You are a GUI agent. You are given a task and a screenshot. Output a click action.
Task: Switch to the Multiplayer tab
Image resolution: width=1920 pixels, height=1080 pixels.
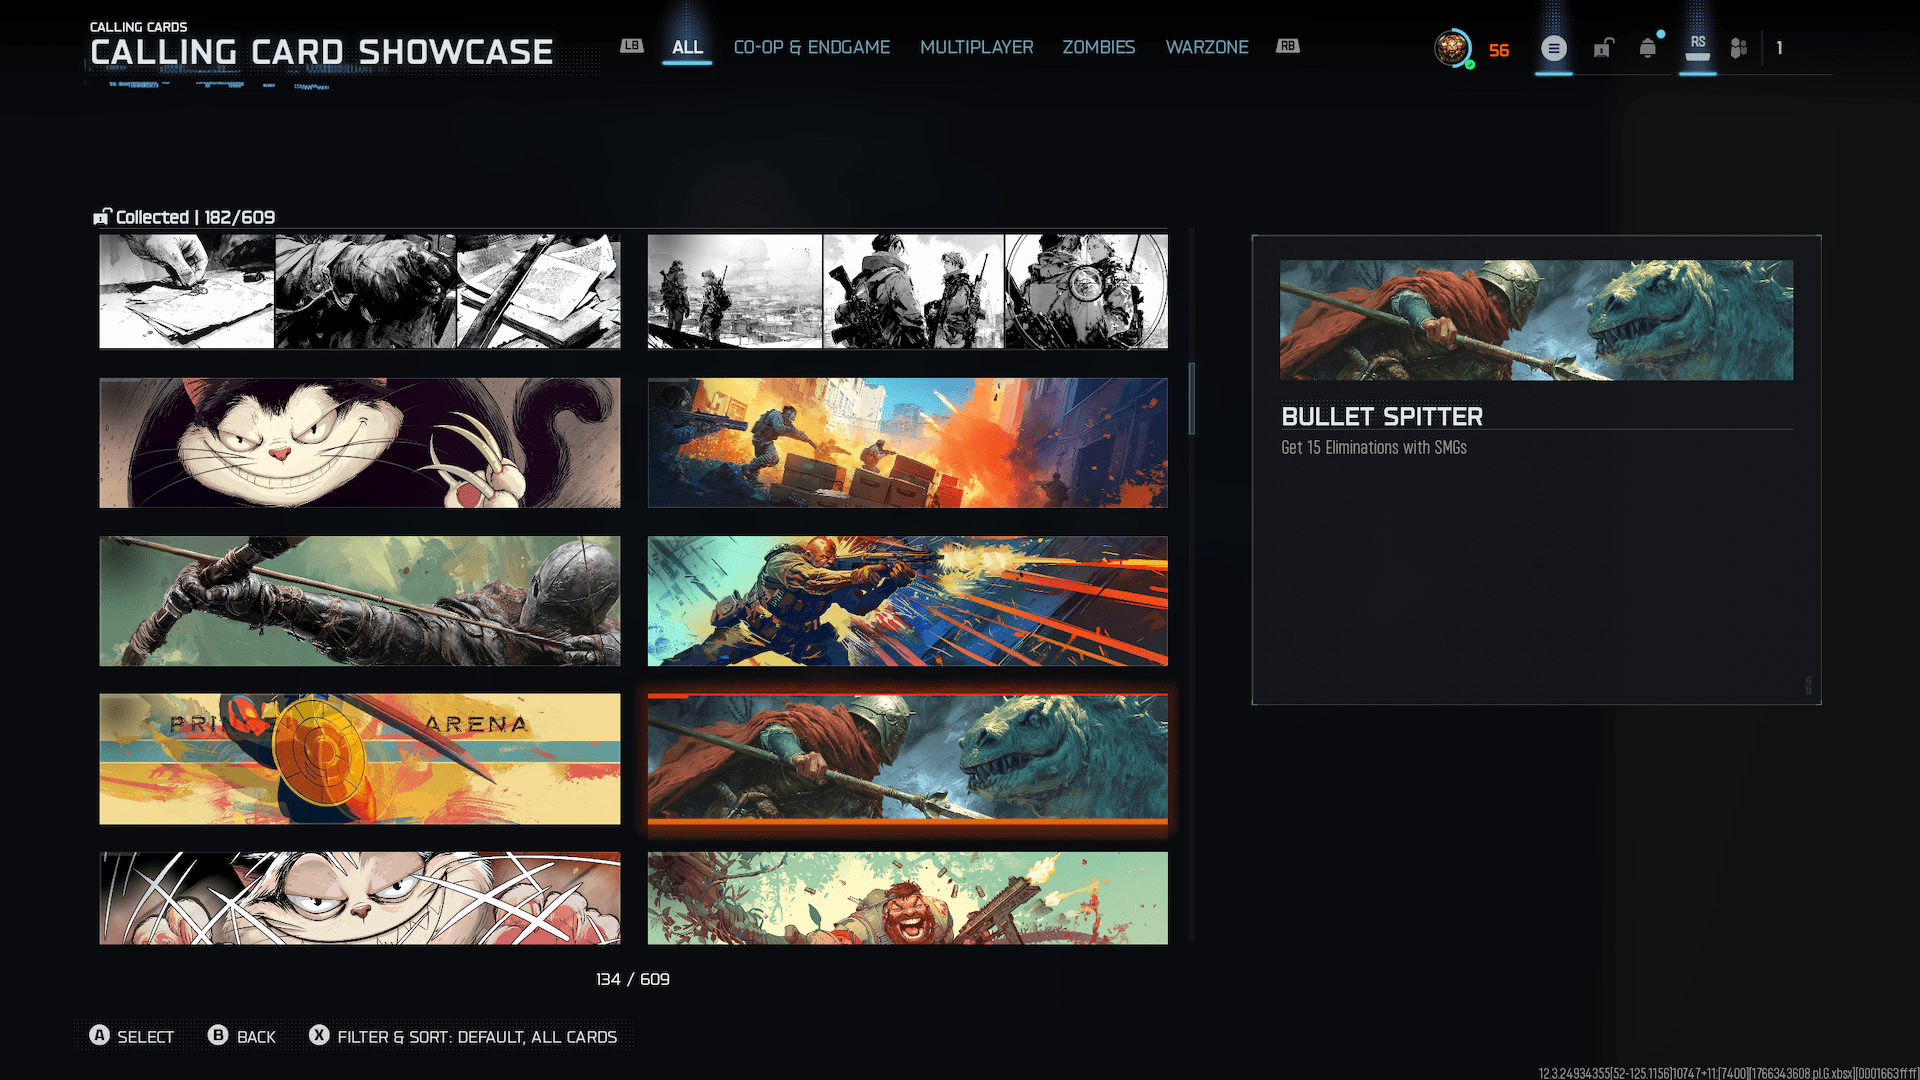click(976, 47)
